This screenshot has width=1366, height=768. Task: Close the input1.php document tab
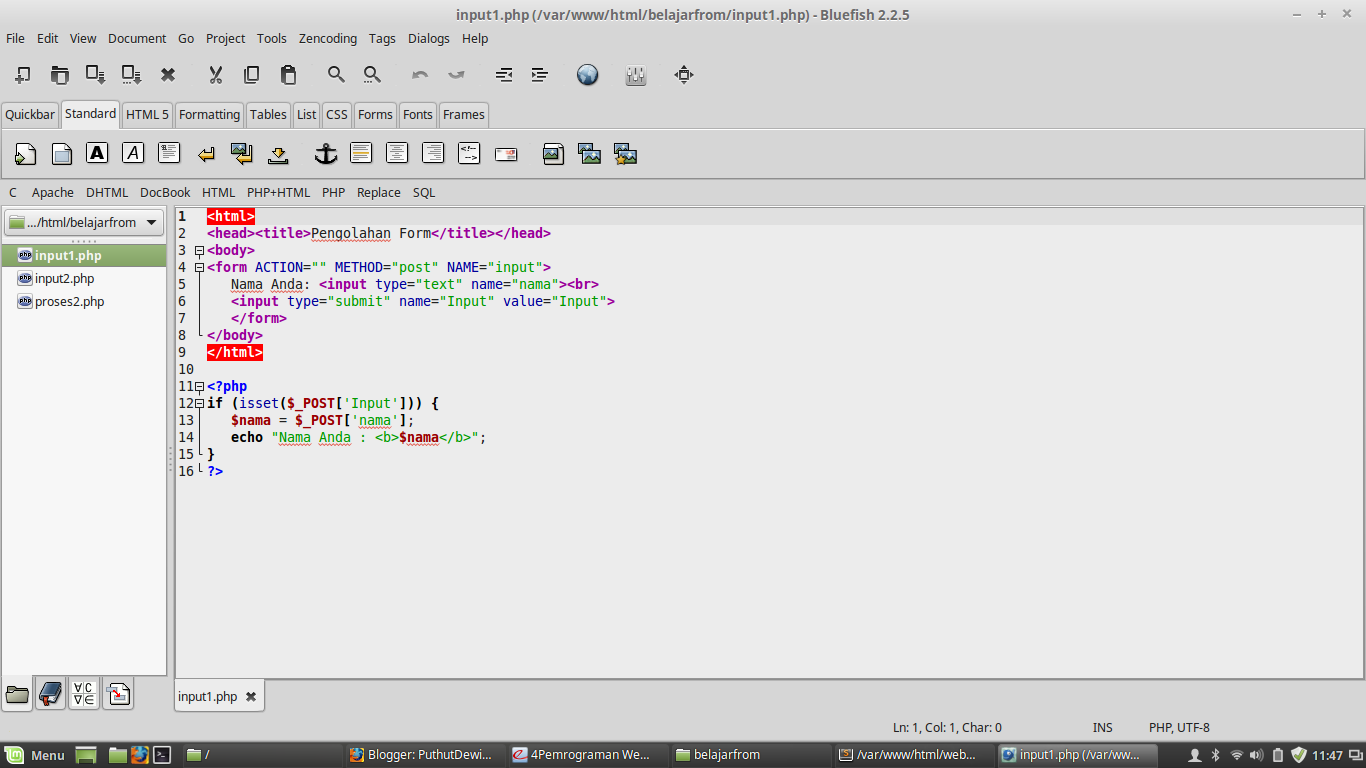251,696
